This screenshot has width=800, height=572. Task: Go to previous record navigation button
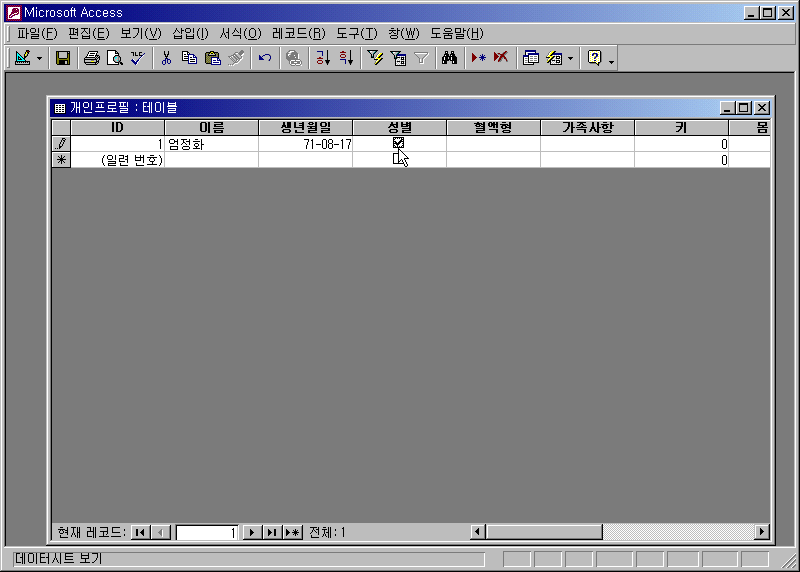pos(161,533)
